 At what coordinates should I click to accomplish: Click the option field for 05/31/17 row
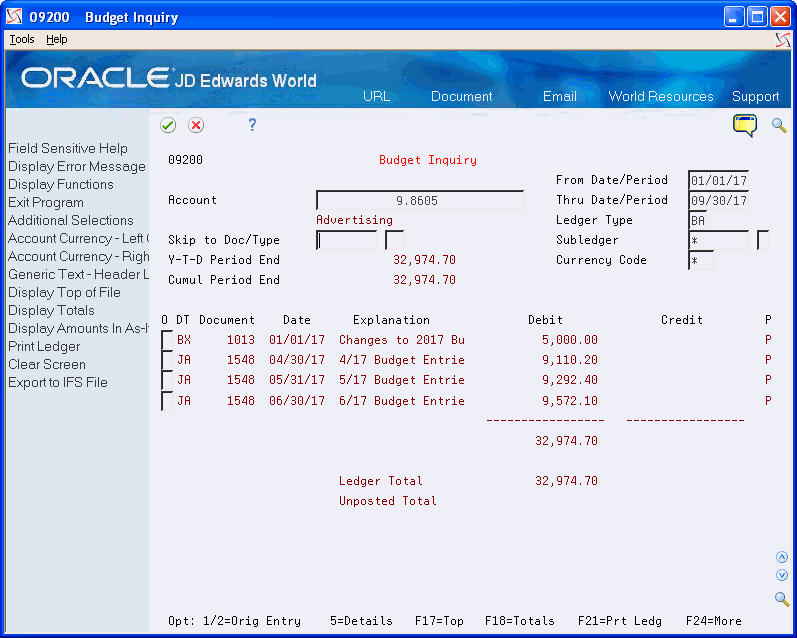(x=167, y=380)
